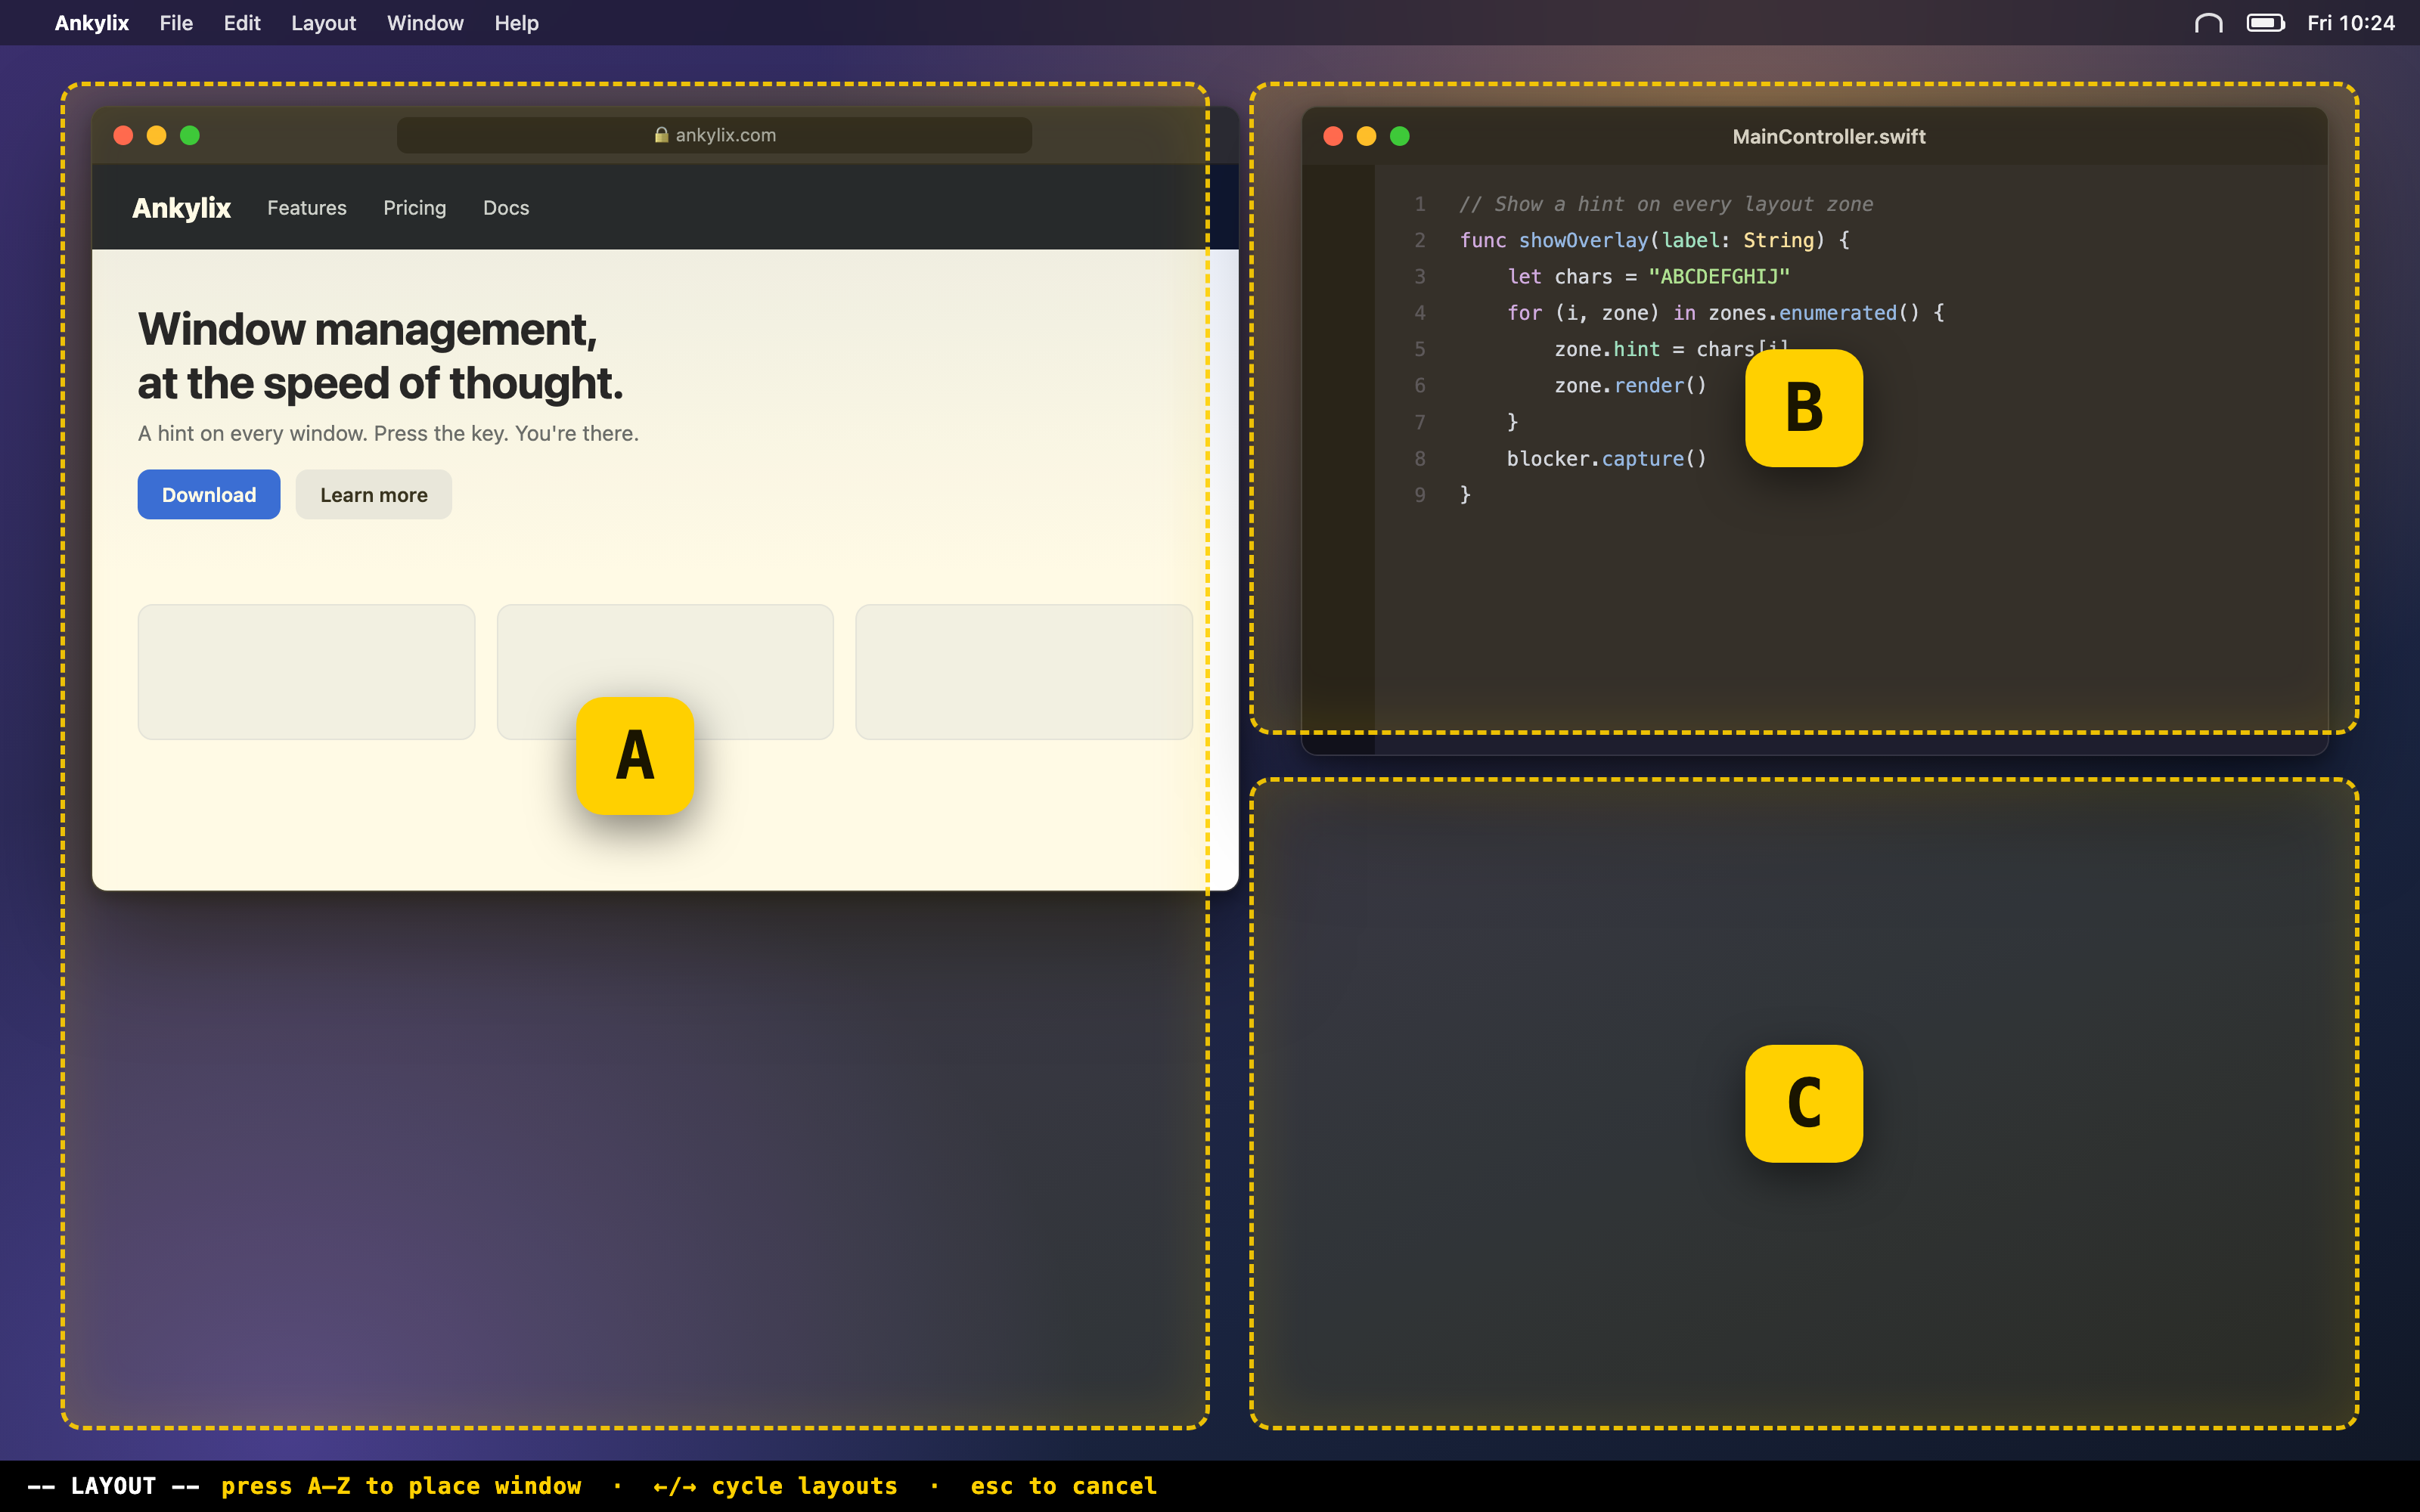The image size is (2420, 1512).
Task: Open the Features nav link
Action: tap(307, 208)
